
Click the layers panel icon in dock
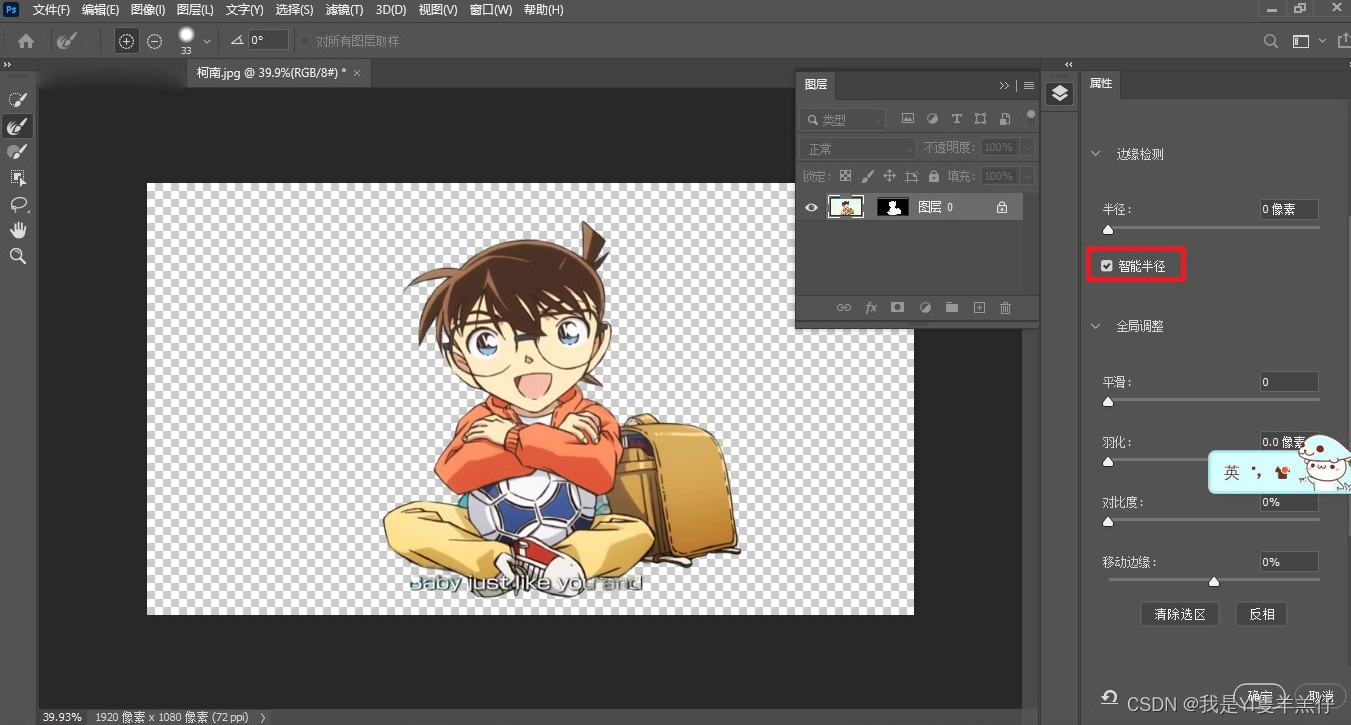click(1060, 94)
